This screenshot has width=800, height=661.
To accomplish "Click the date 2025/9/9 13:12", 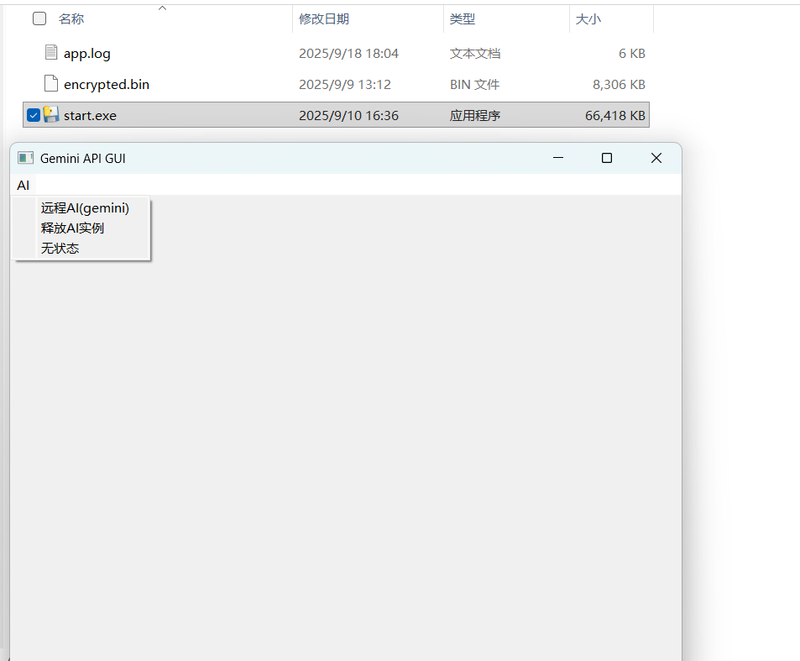I will (x=345, y=84).
